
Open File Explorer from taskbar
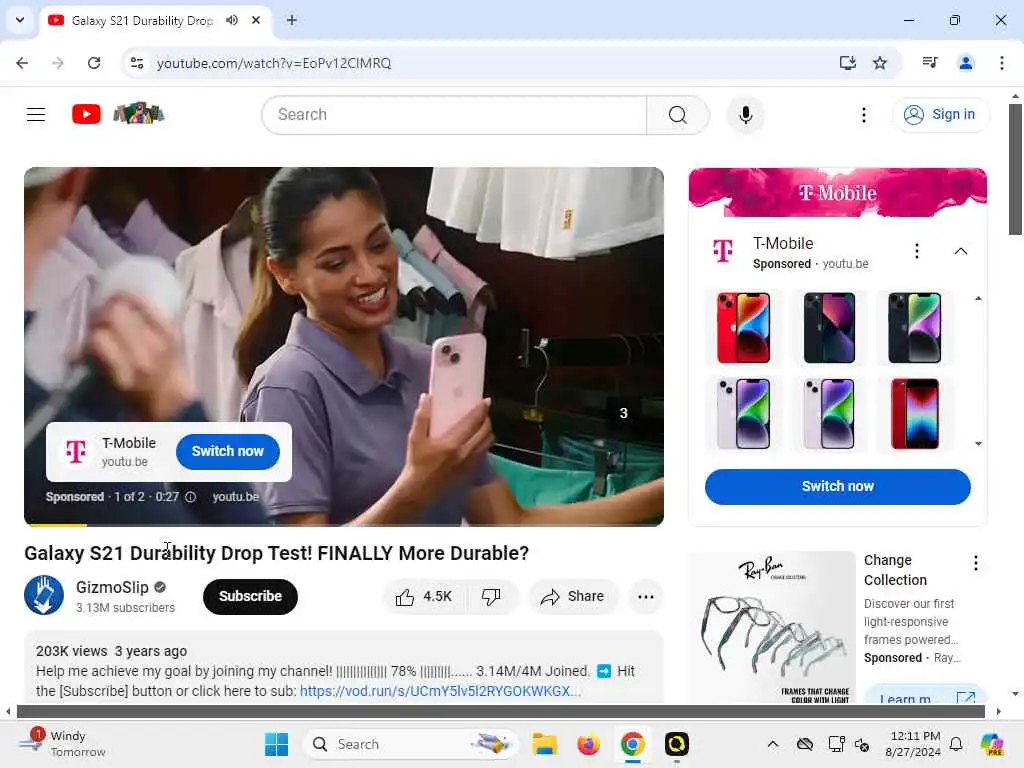[x=544, y=744]
